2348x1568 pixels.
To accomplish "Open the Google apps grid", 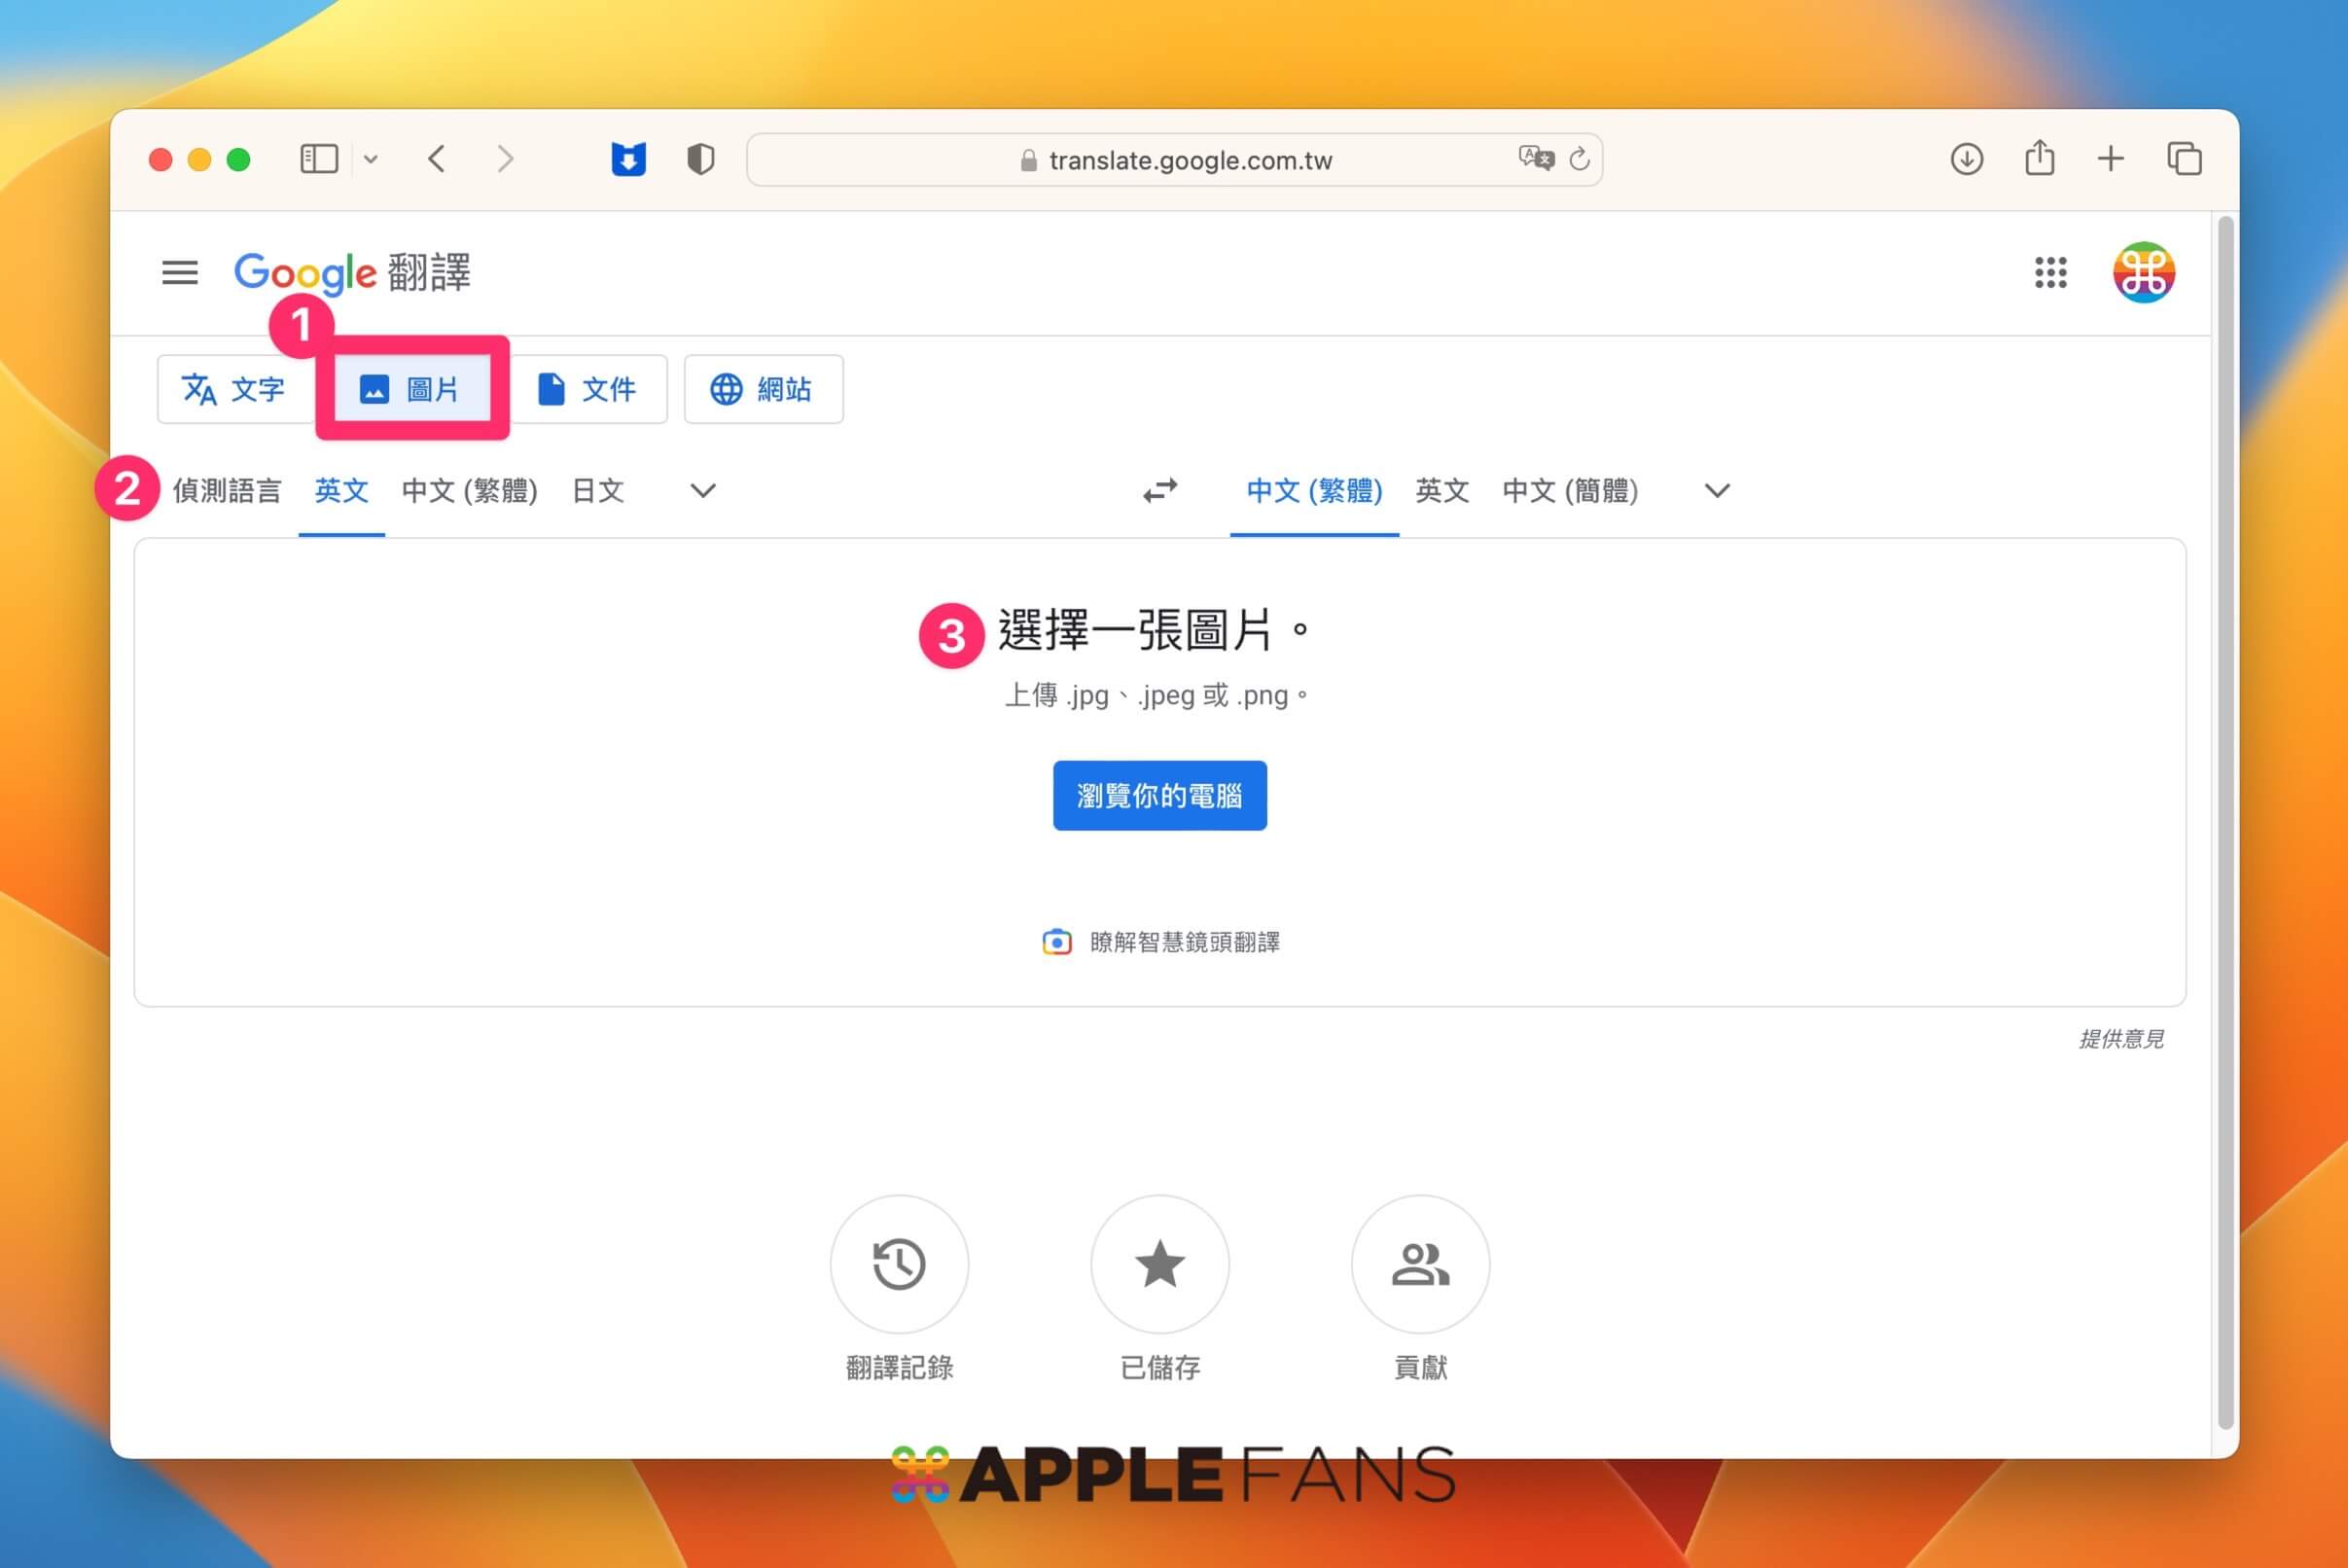I will 2051,273.
